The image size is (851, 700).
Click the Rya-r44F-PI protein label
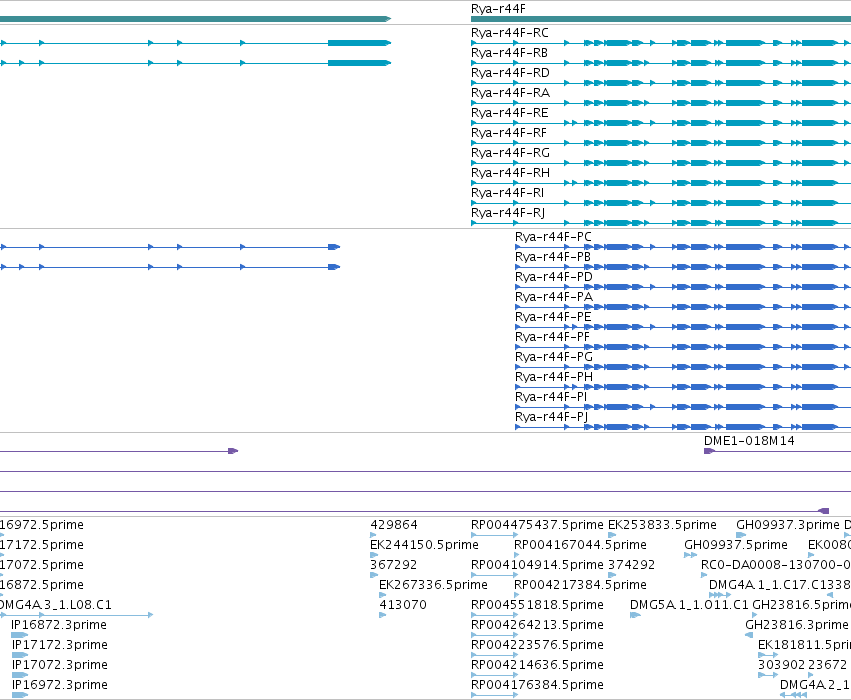(x=551, y=397)
